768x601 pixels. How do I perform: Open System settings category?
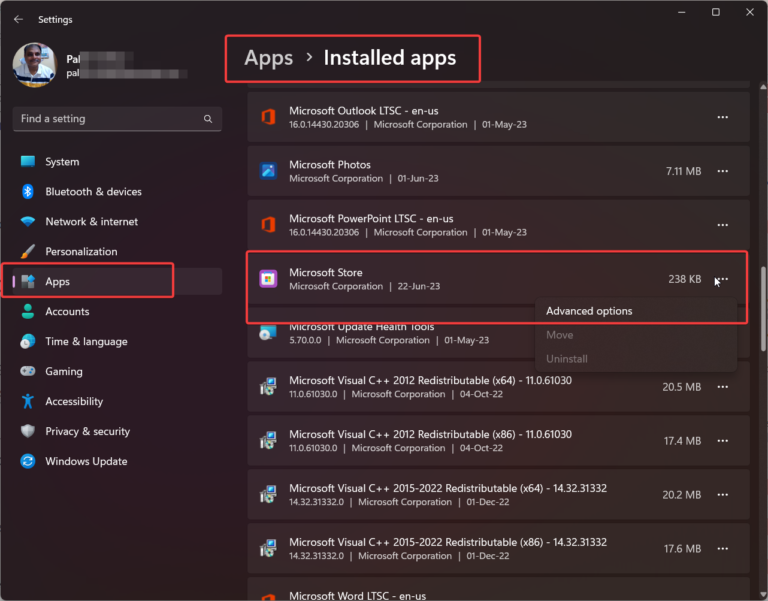[x=117, y=162]
